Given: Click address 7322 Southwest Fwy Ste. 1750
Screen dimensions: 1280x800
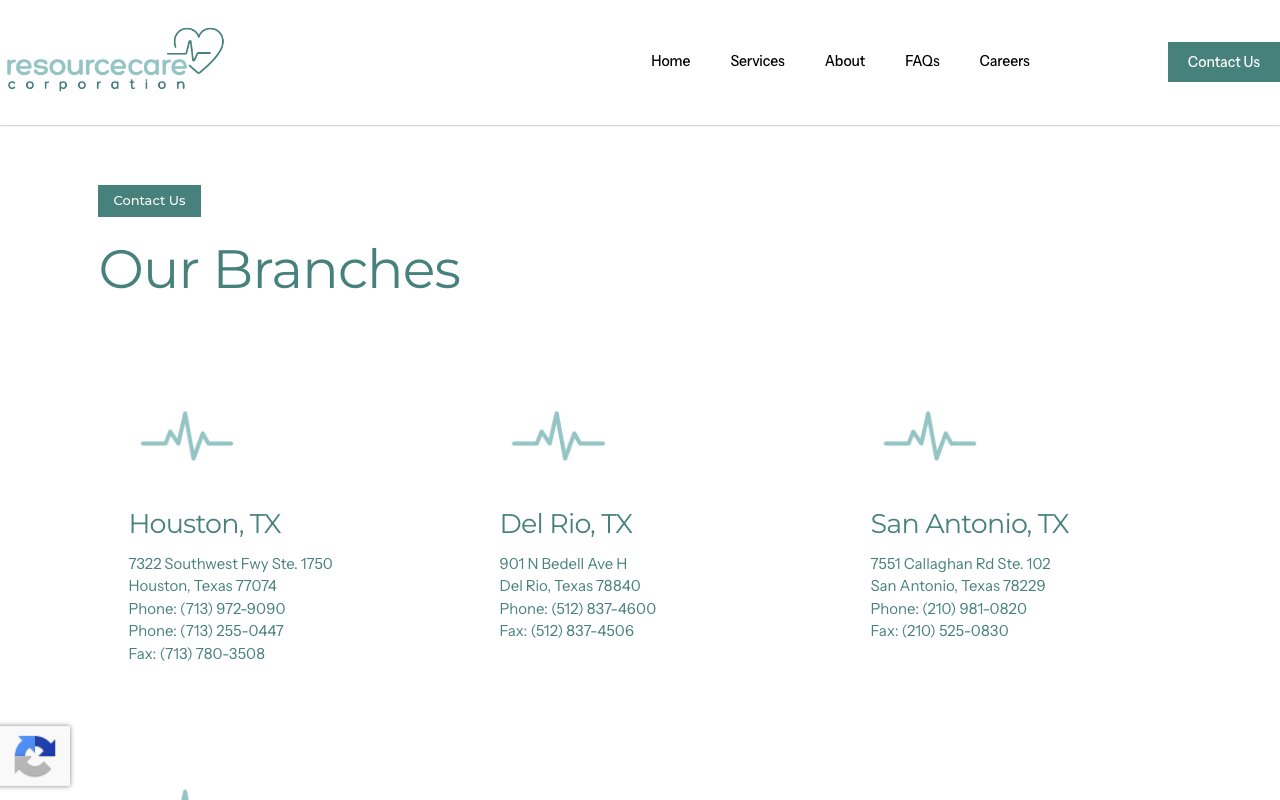Looking at the screenshot, I should click(230, 564).
